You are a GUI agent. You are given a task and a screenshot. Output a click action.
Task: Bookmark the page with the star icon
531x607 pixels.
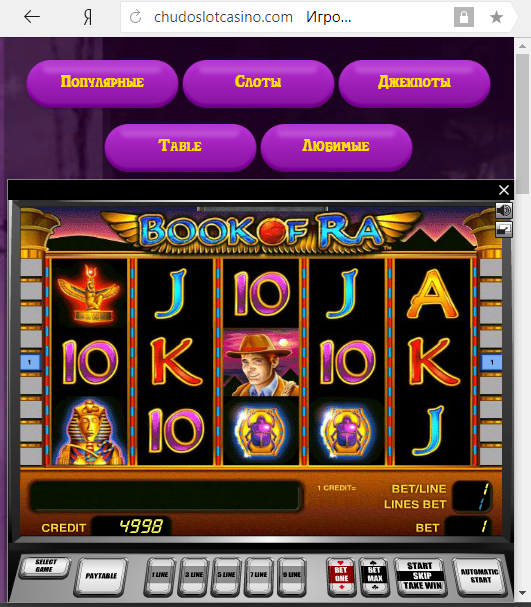click(496, 17)
